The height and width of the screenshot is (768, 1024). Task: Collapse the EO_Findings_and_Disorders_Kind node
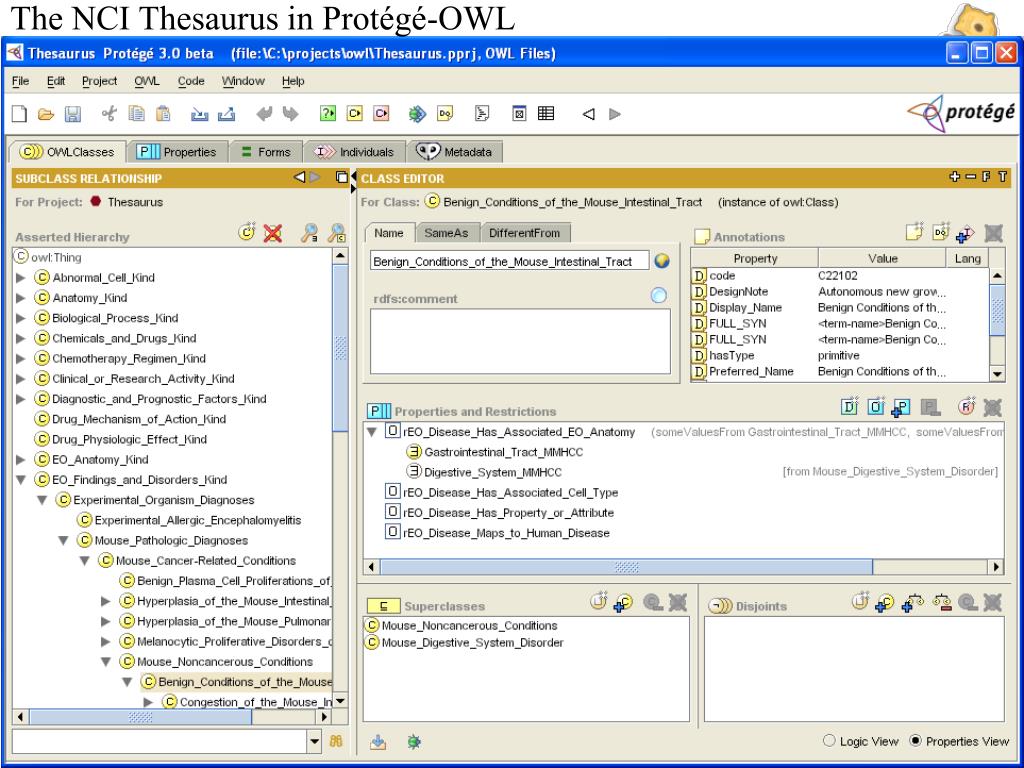point(21,480)
